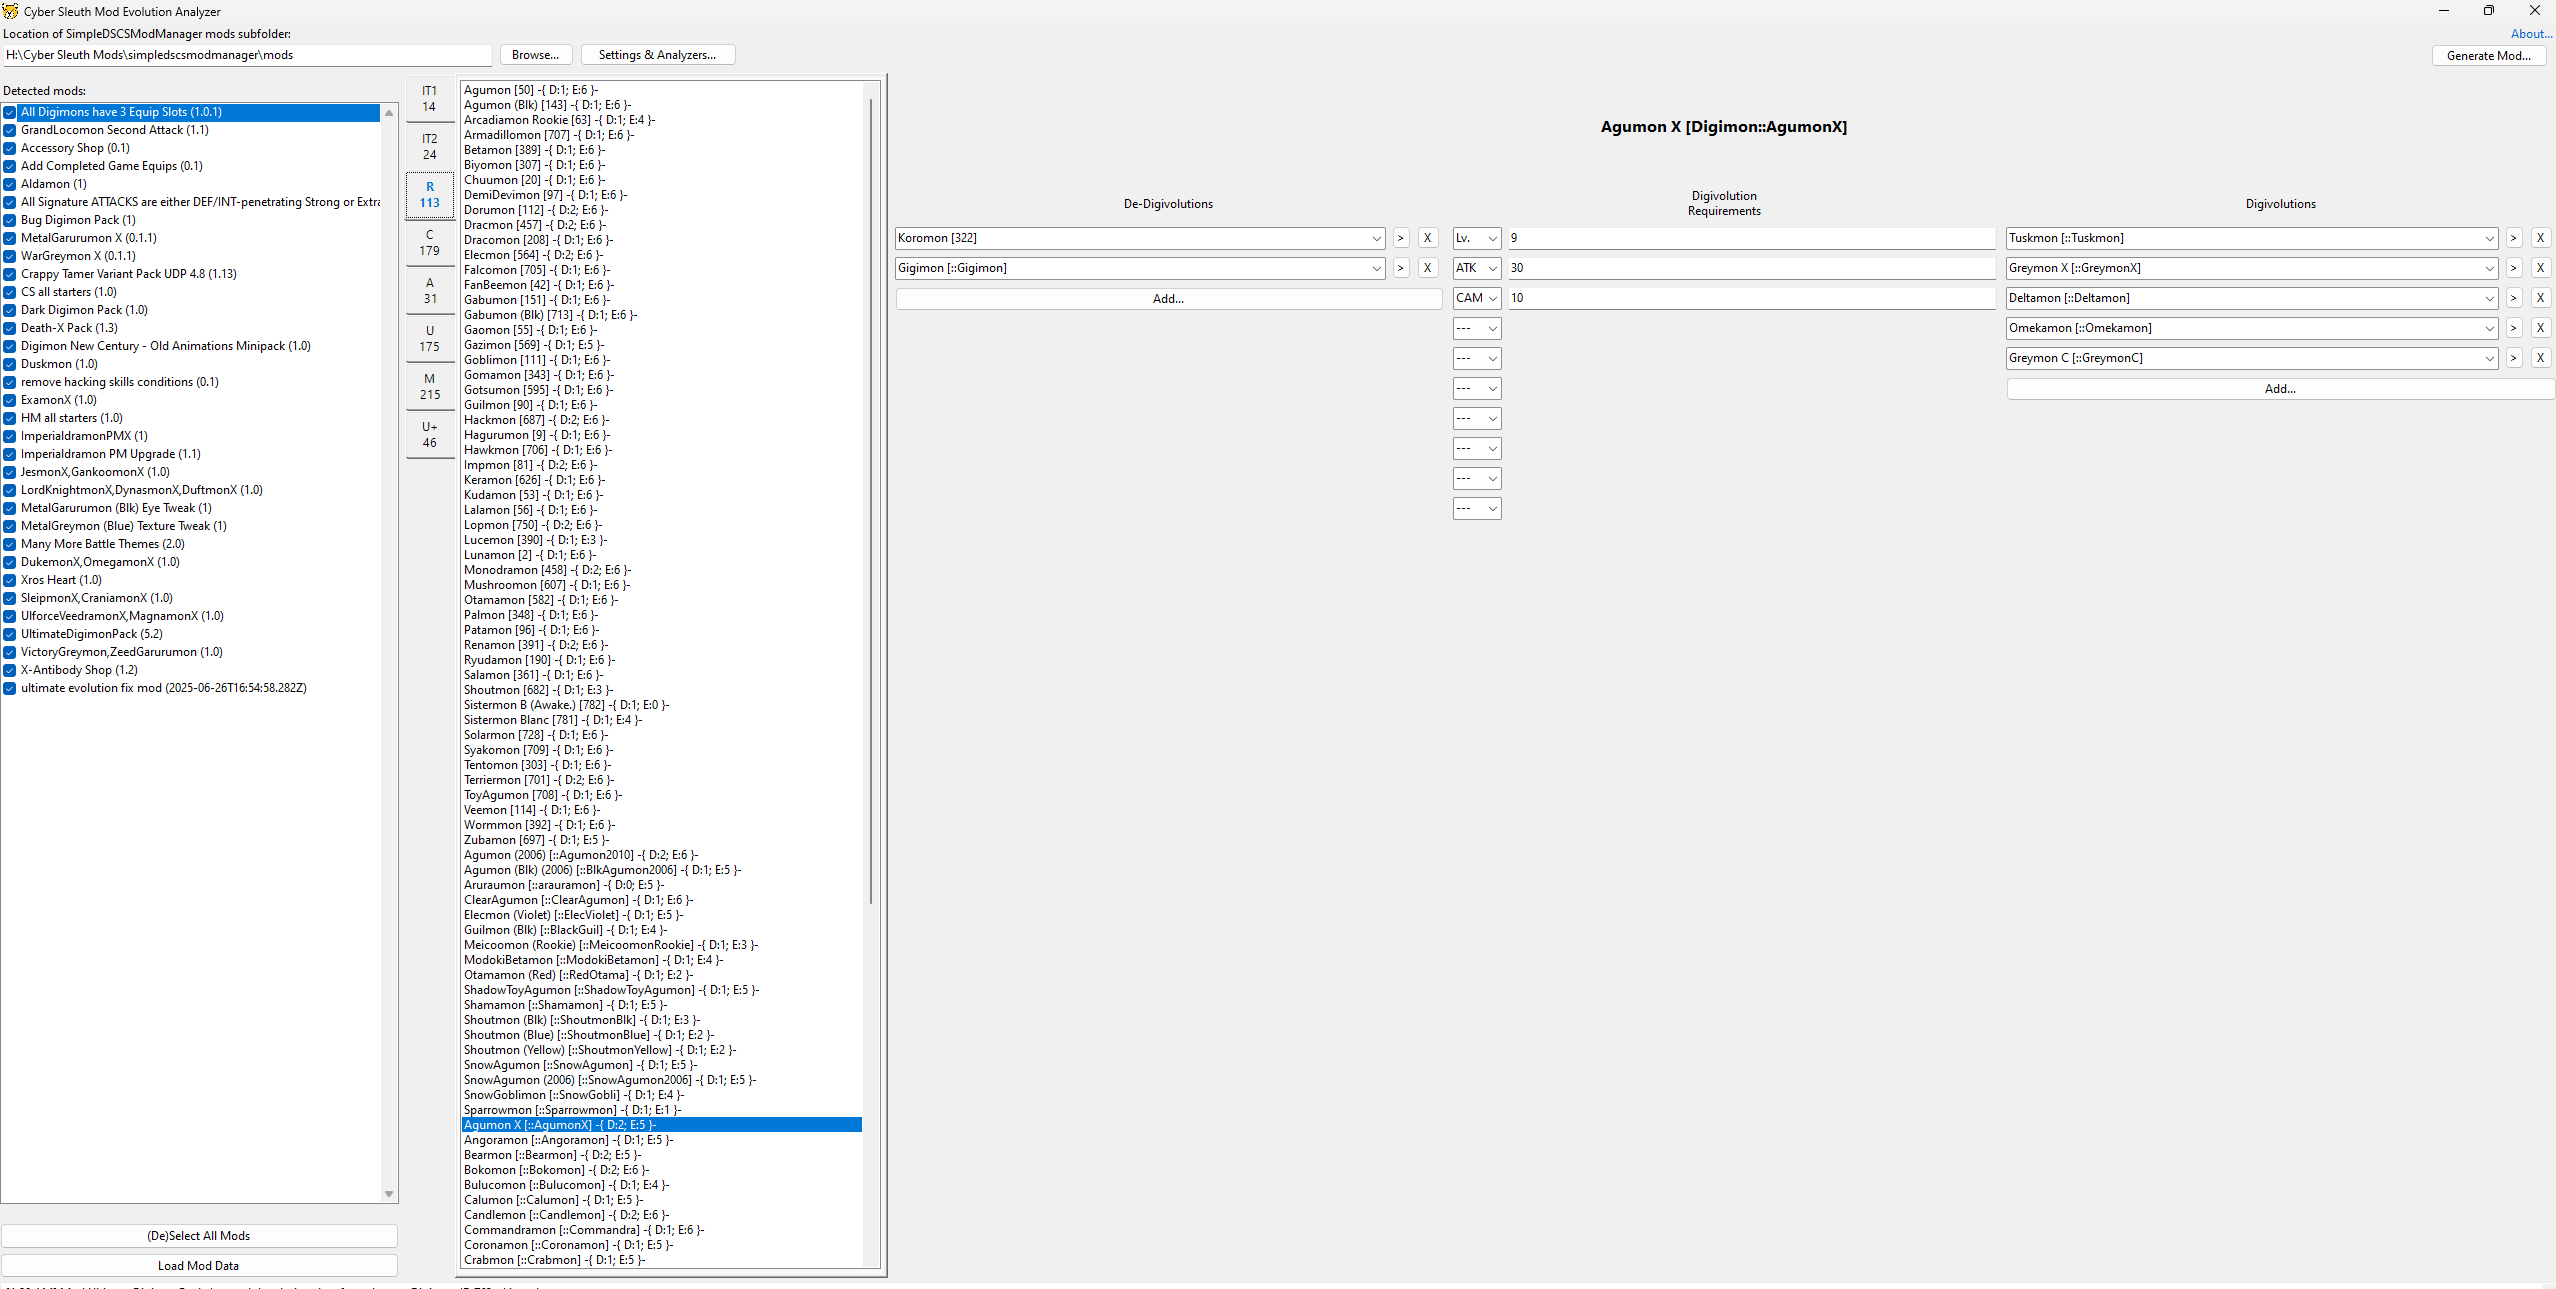Remove Gigimon de-digivolution with its X button
Image resolution: width=2556 pixels, height=1289 pixels.
click(x=1428, y=268)
